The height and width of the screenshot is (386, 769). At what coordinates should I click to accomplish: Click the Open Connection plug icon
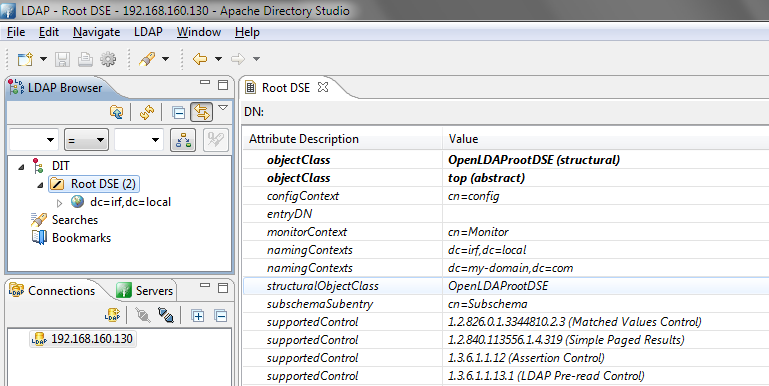[x=143, y=315]
